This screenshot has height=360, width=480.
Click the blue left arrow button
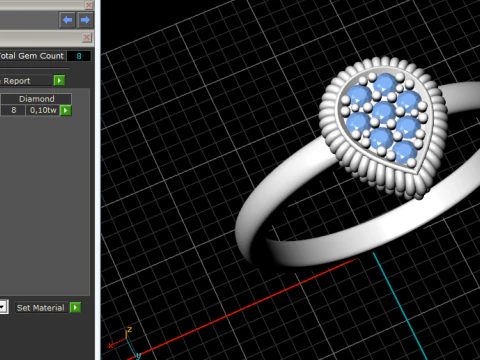(68, 20)
